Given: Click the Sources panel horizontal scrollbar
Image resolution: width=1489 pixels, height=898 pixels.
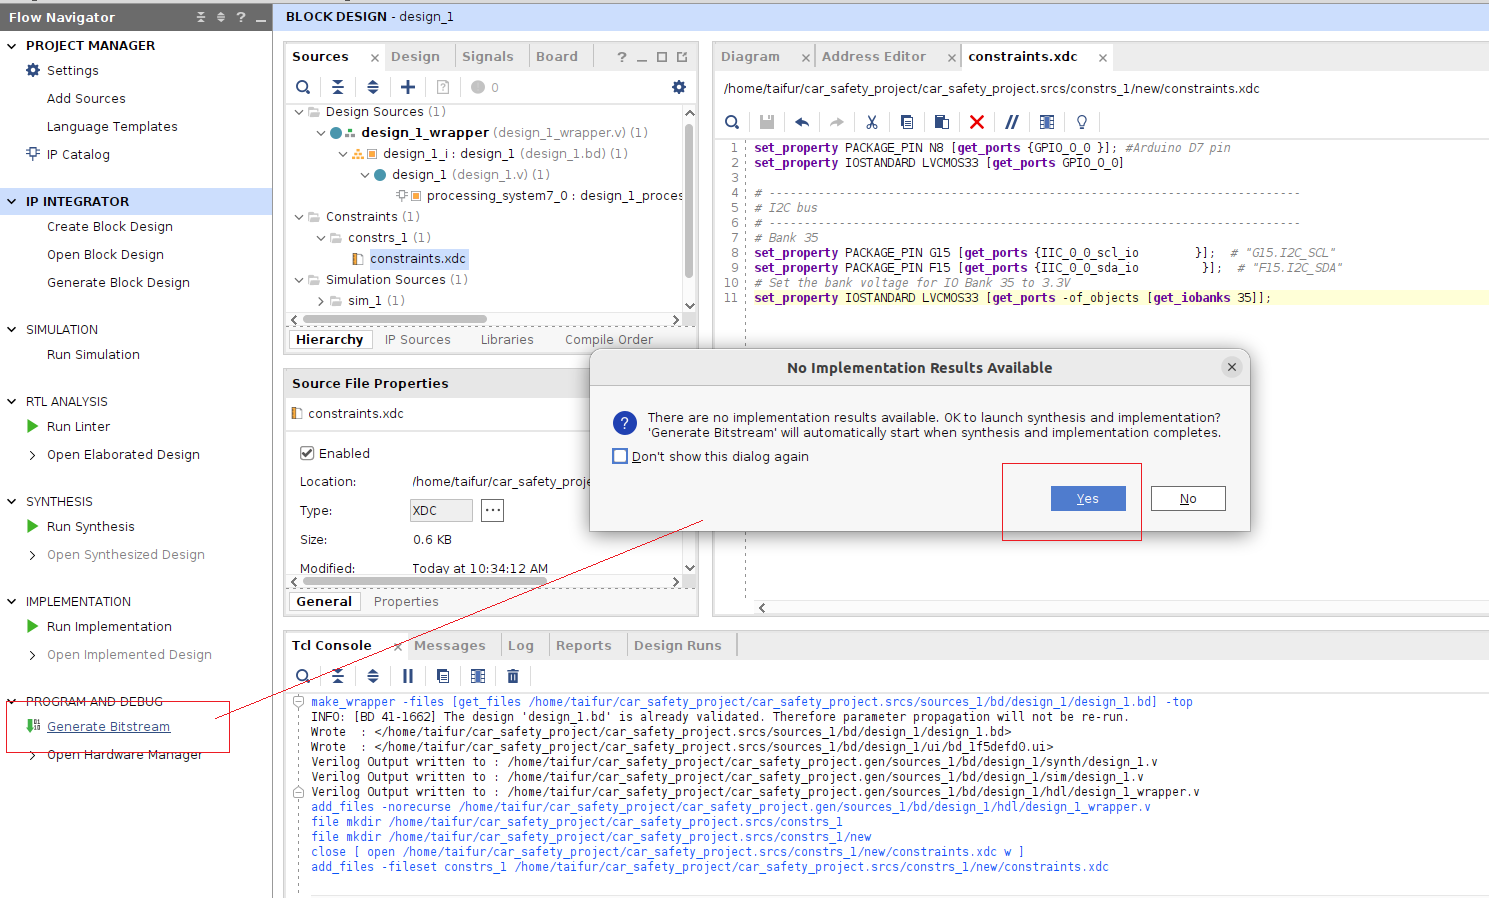Looking at the screenshot, I should click(x=395, y=320).
